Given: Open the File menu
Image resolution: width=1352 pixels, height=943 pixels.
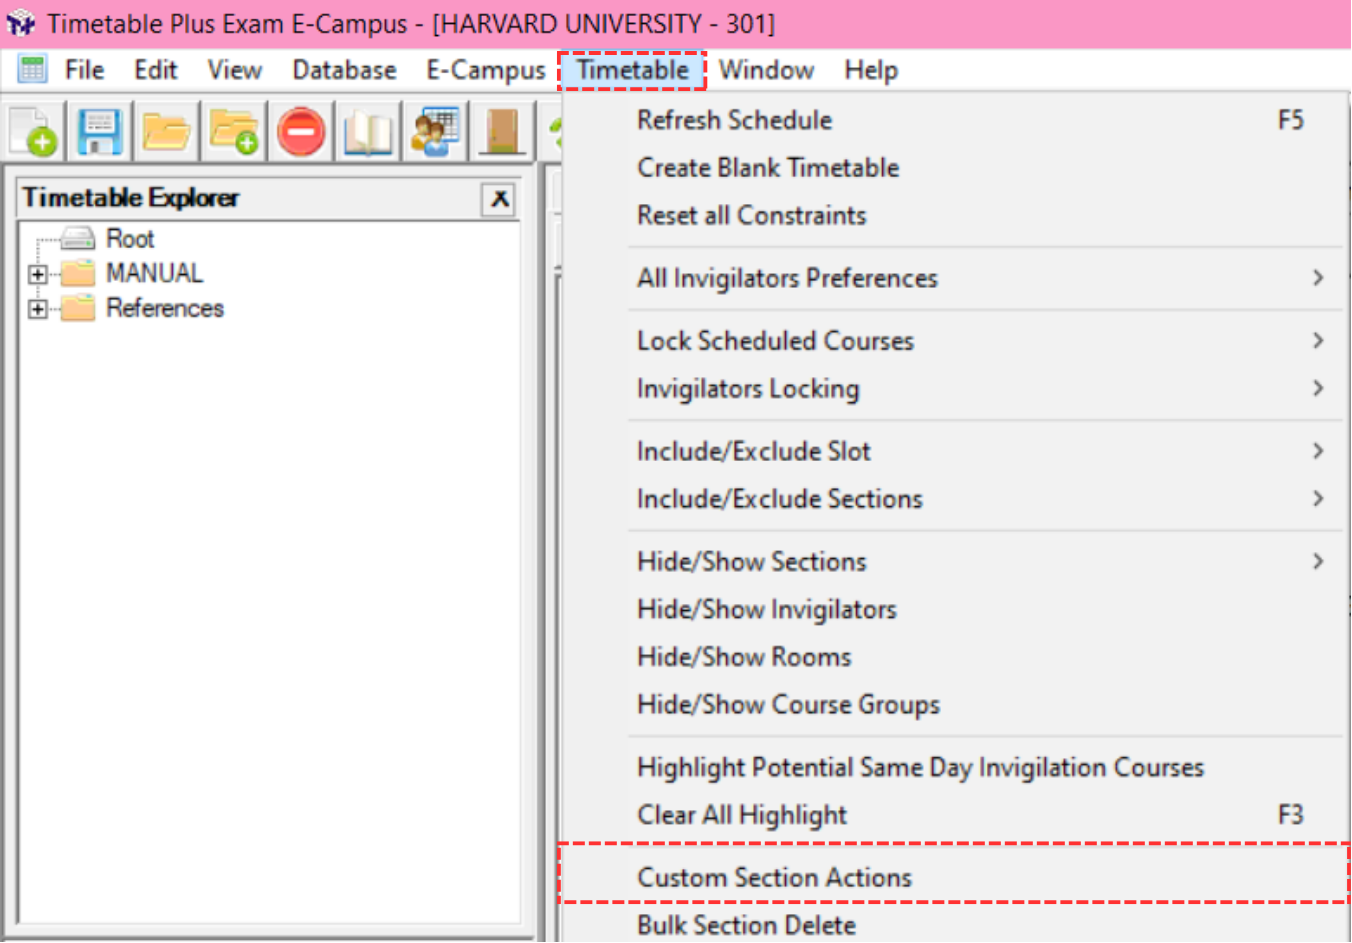Looking at the screenshot, I should pos(84,70).
